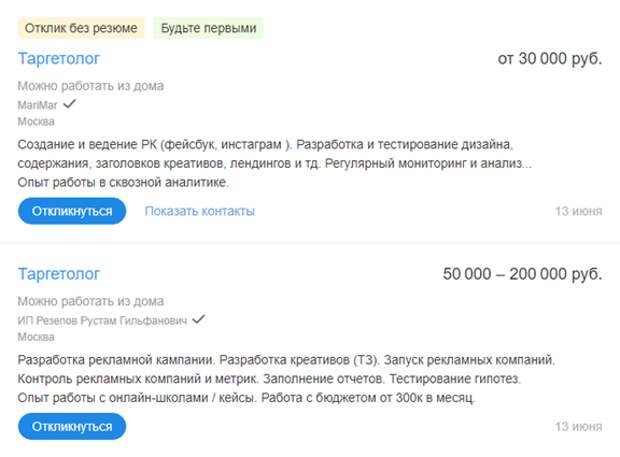Click the 13 июня date on MariMar vacancy

[579, 211]
